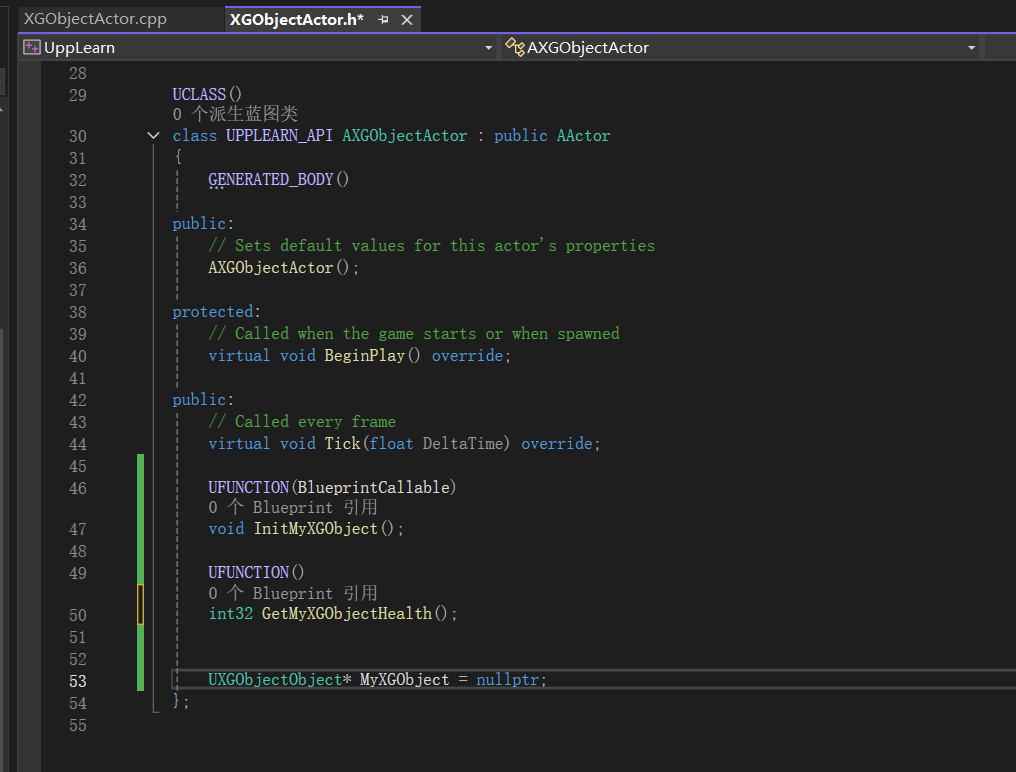
Task: Click line number 53 in the gutter
Action: pos(78,681)
